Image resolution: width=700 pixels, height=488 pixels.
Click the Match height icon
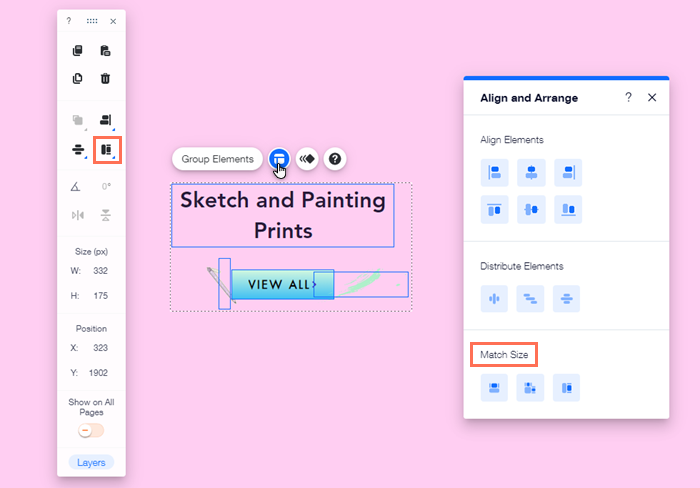pos(566,388)
